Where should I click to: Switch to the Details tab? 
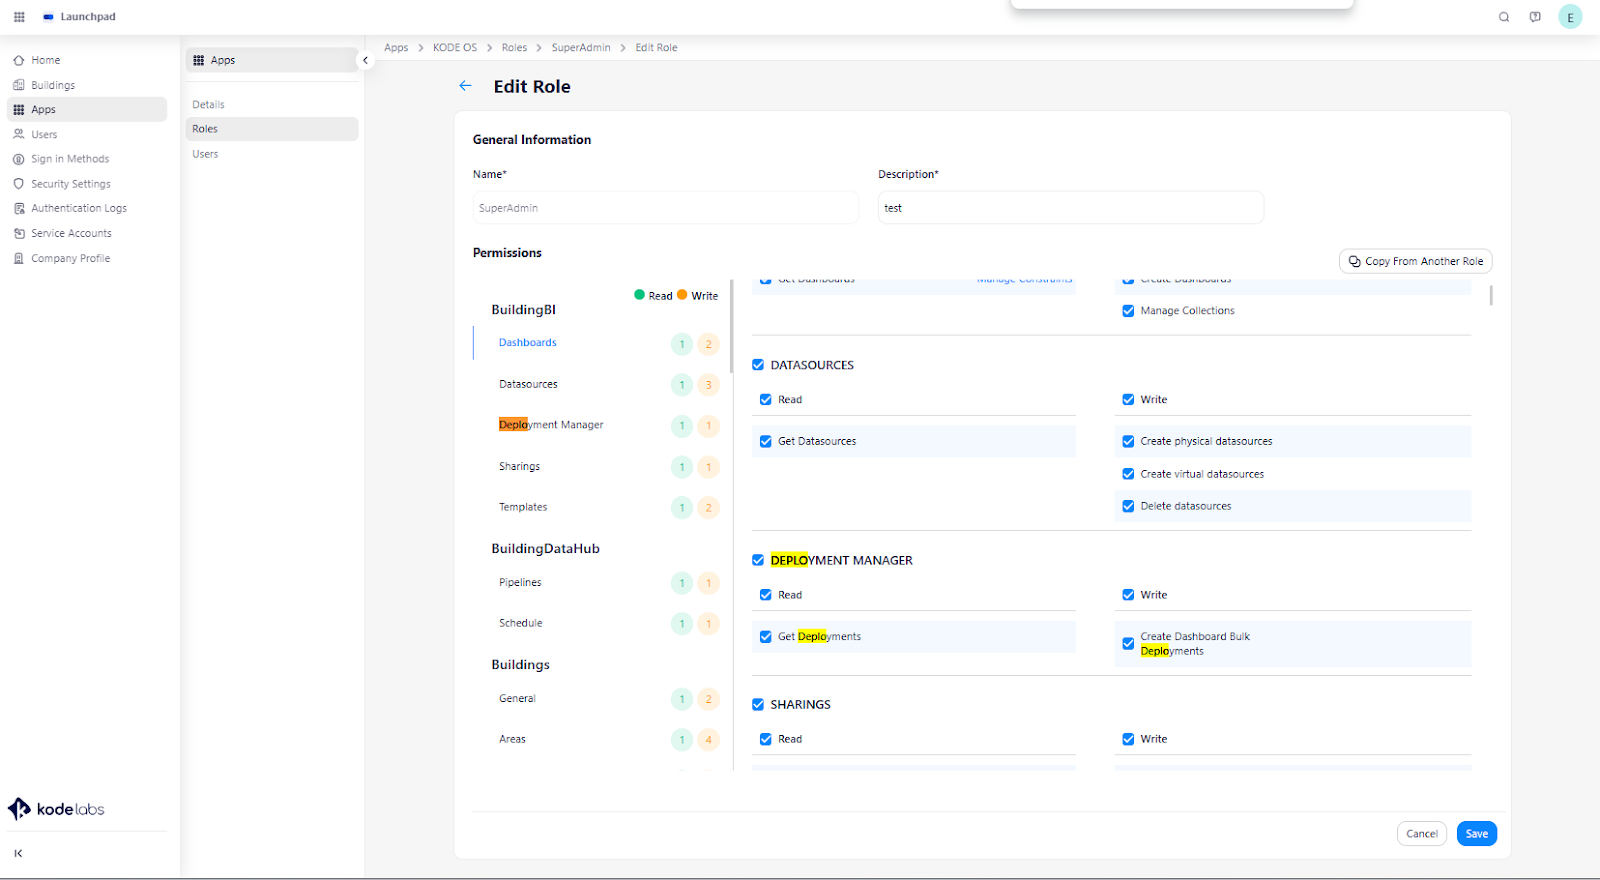point(209,104)
